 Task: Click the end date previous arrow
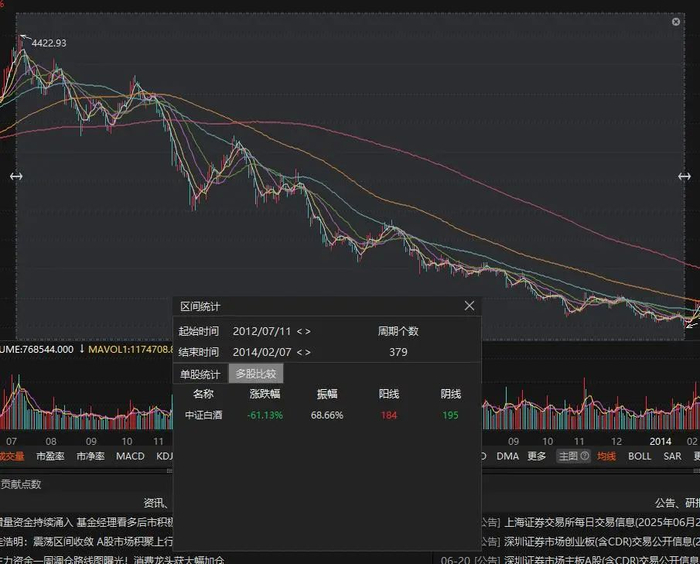pyautogui.click(x=298, y=352)
